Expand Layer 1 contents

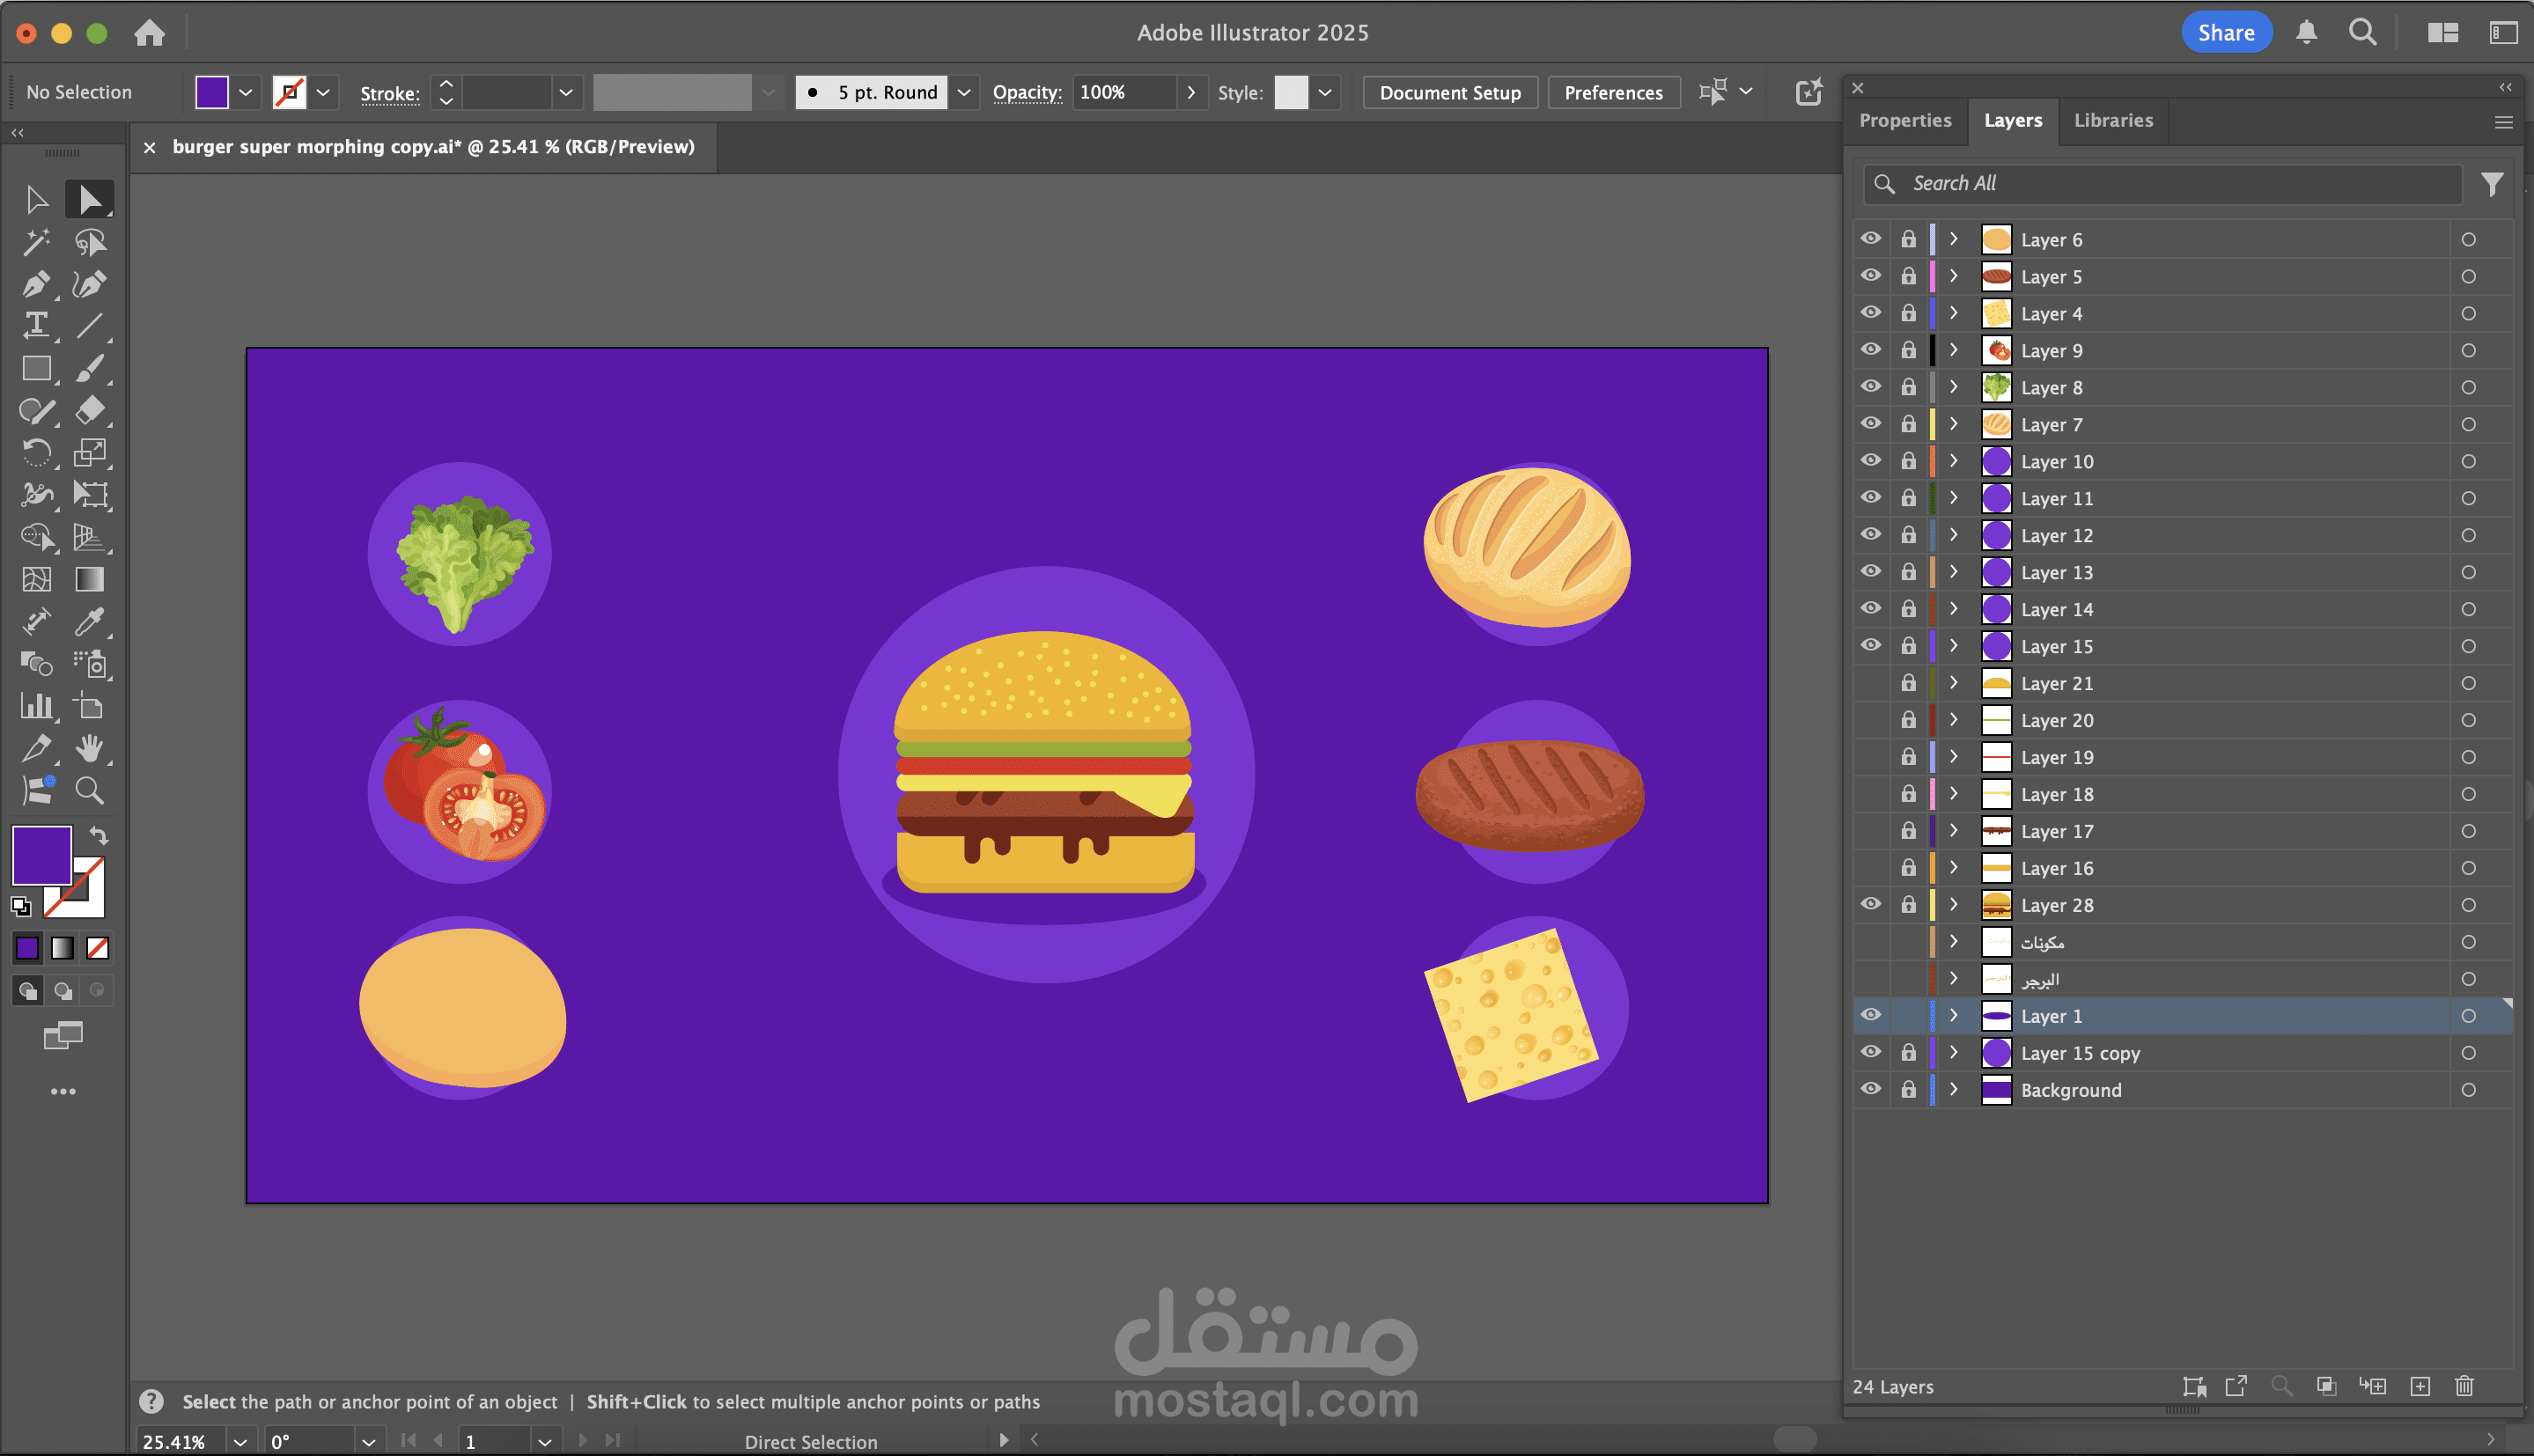(x=1953, y=1015)
